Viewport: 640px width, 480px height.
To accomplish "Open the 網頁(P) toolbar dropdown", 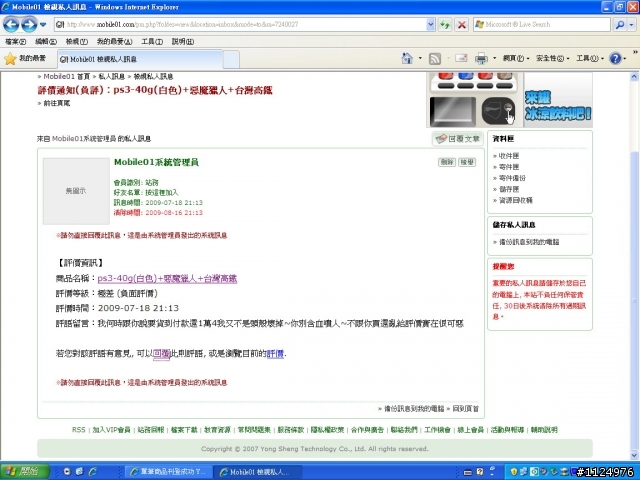I will 516,59.
